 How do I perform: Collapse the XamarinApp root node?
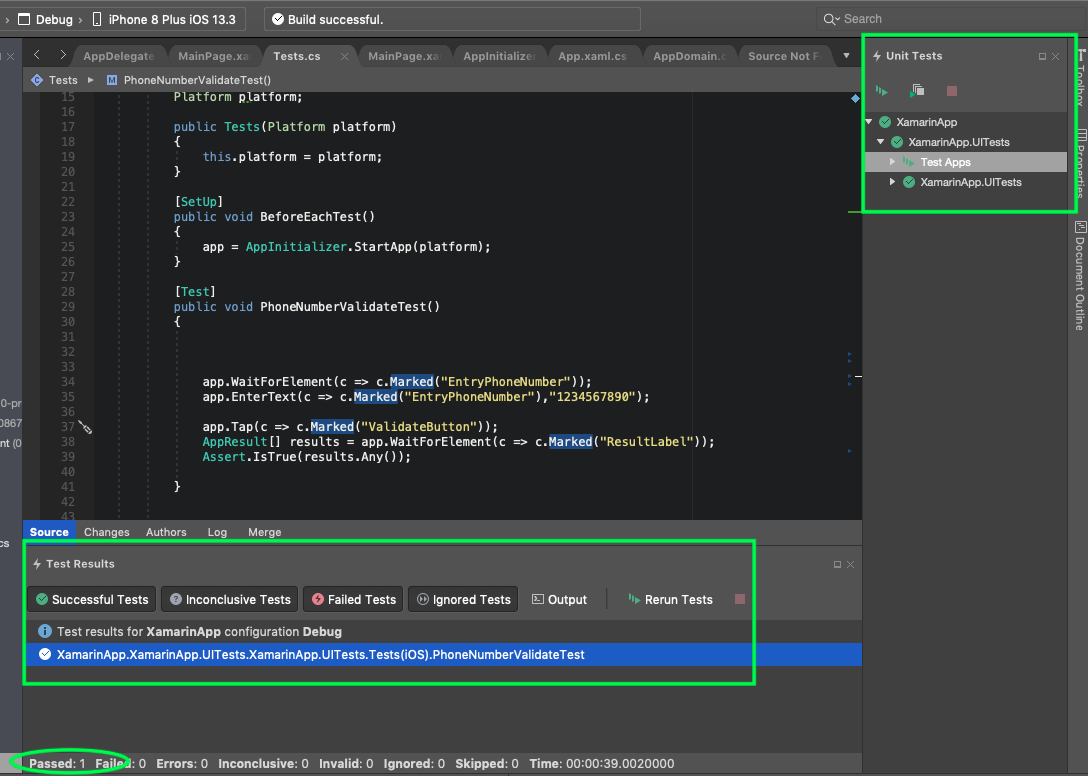point(869,122)
